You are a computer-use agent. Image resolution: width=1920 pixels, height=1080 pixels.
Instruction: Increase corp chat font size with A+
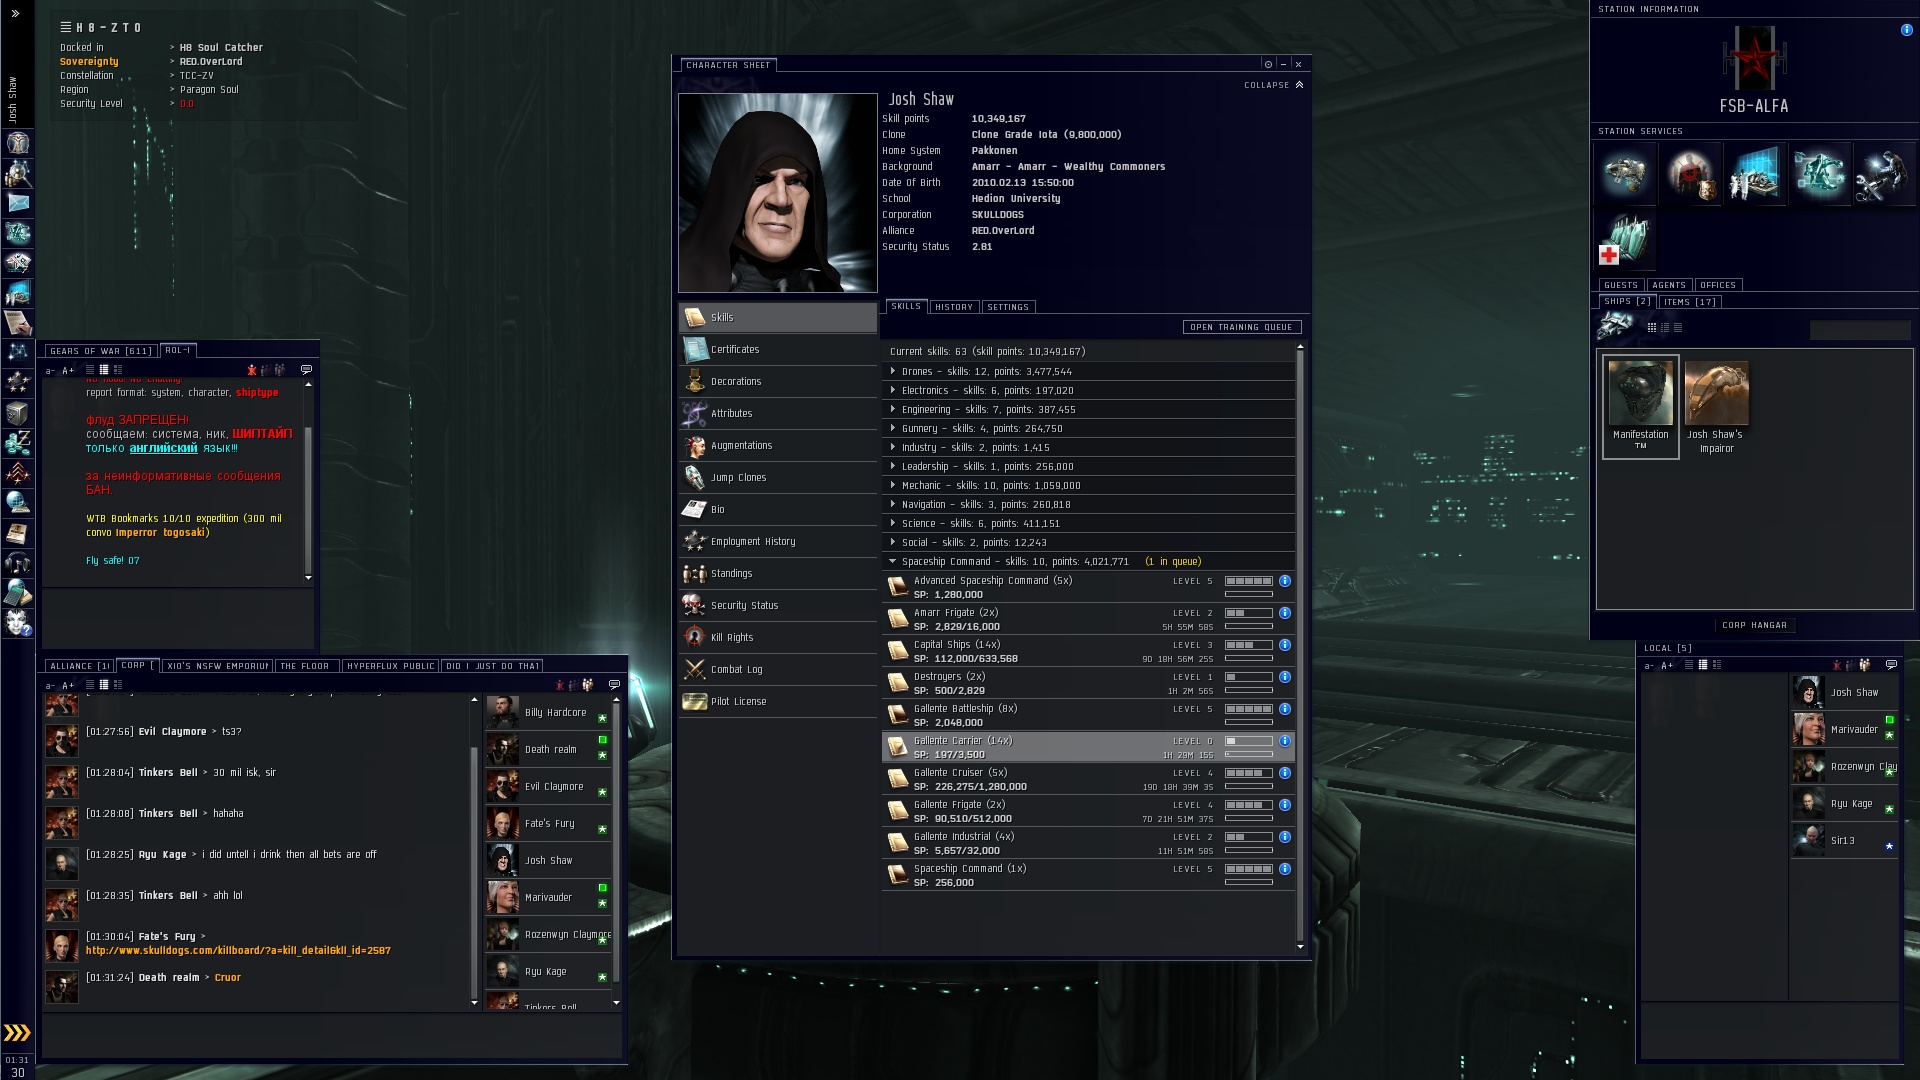pyautogui.click(x=68, y=685)
